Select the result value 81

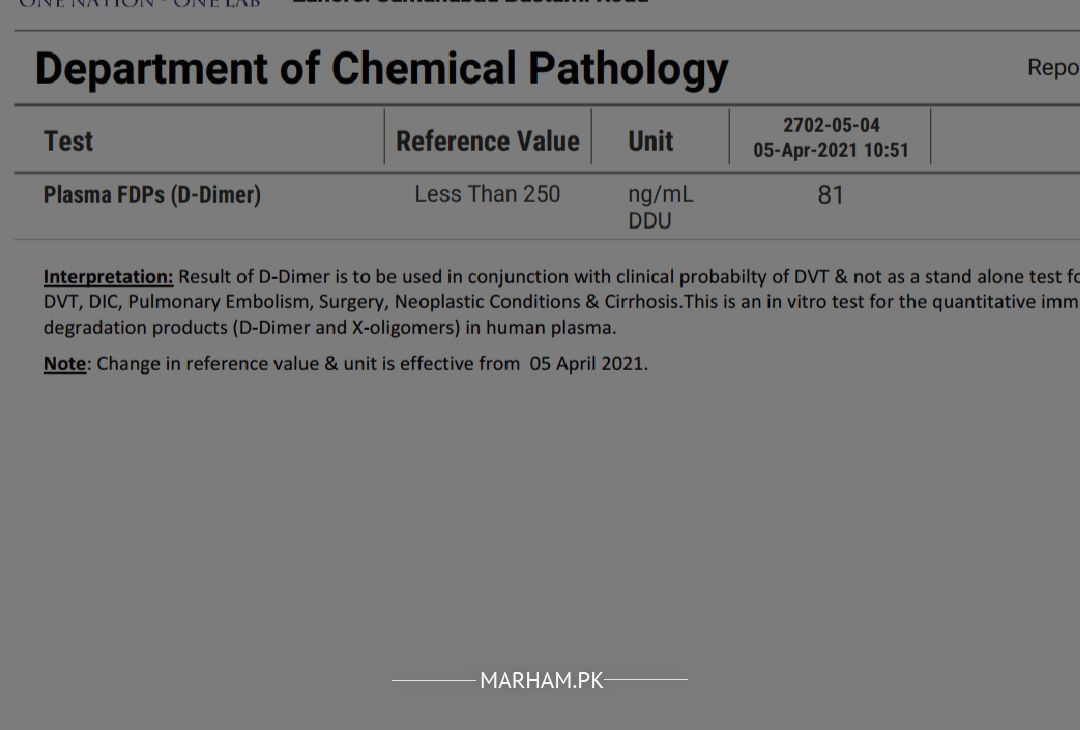point(831,196)
